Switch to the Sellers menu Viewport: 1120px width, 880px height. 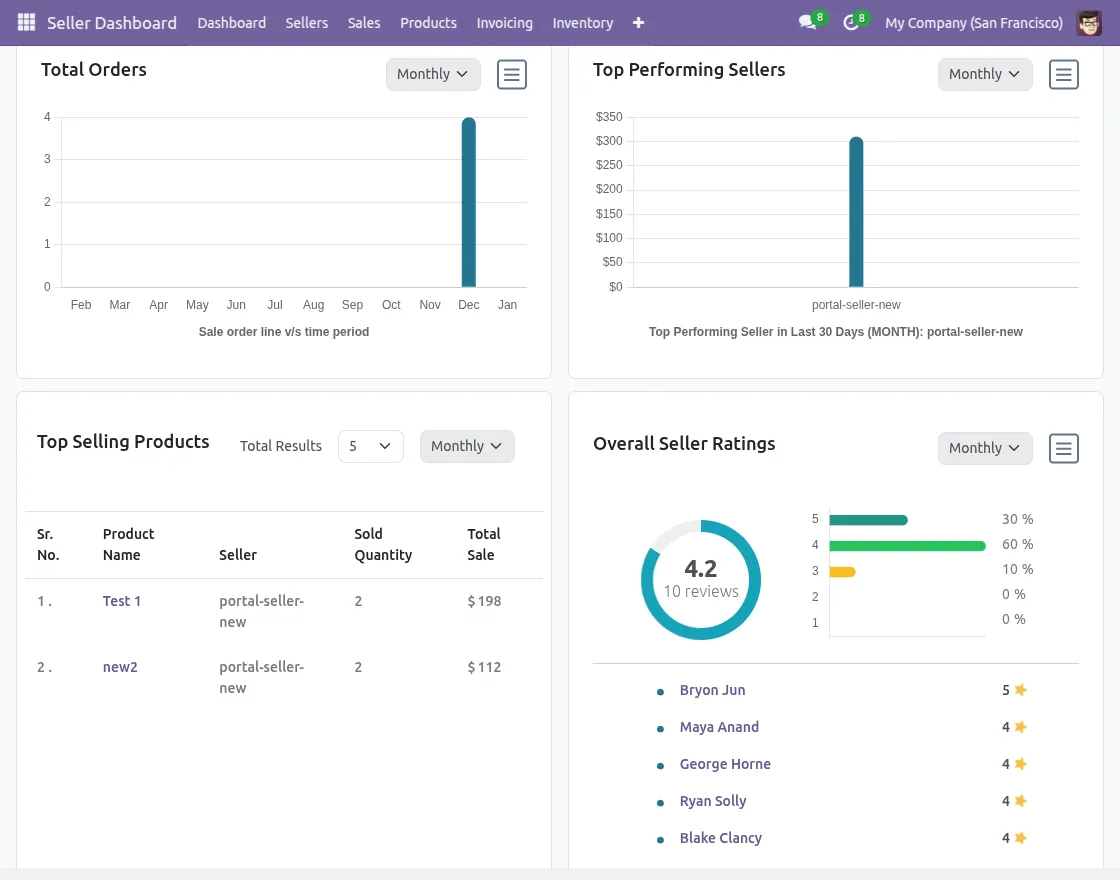pyautogui.click(x=306, y=22)
